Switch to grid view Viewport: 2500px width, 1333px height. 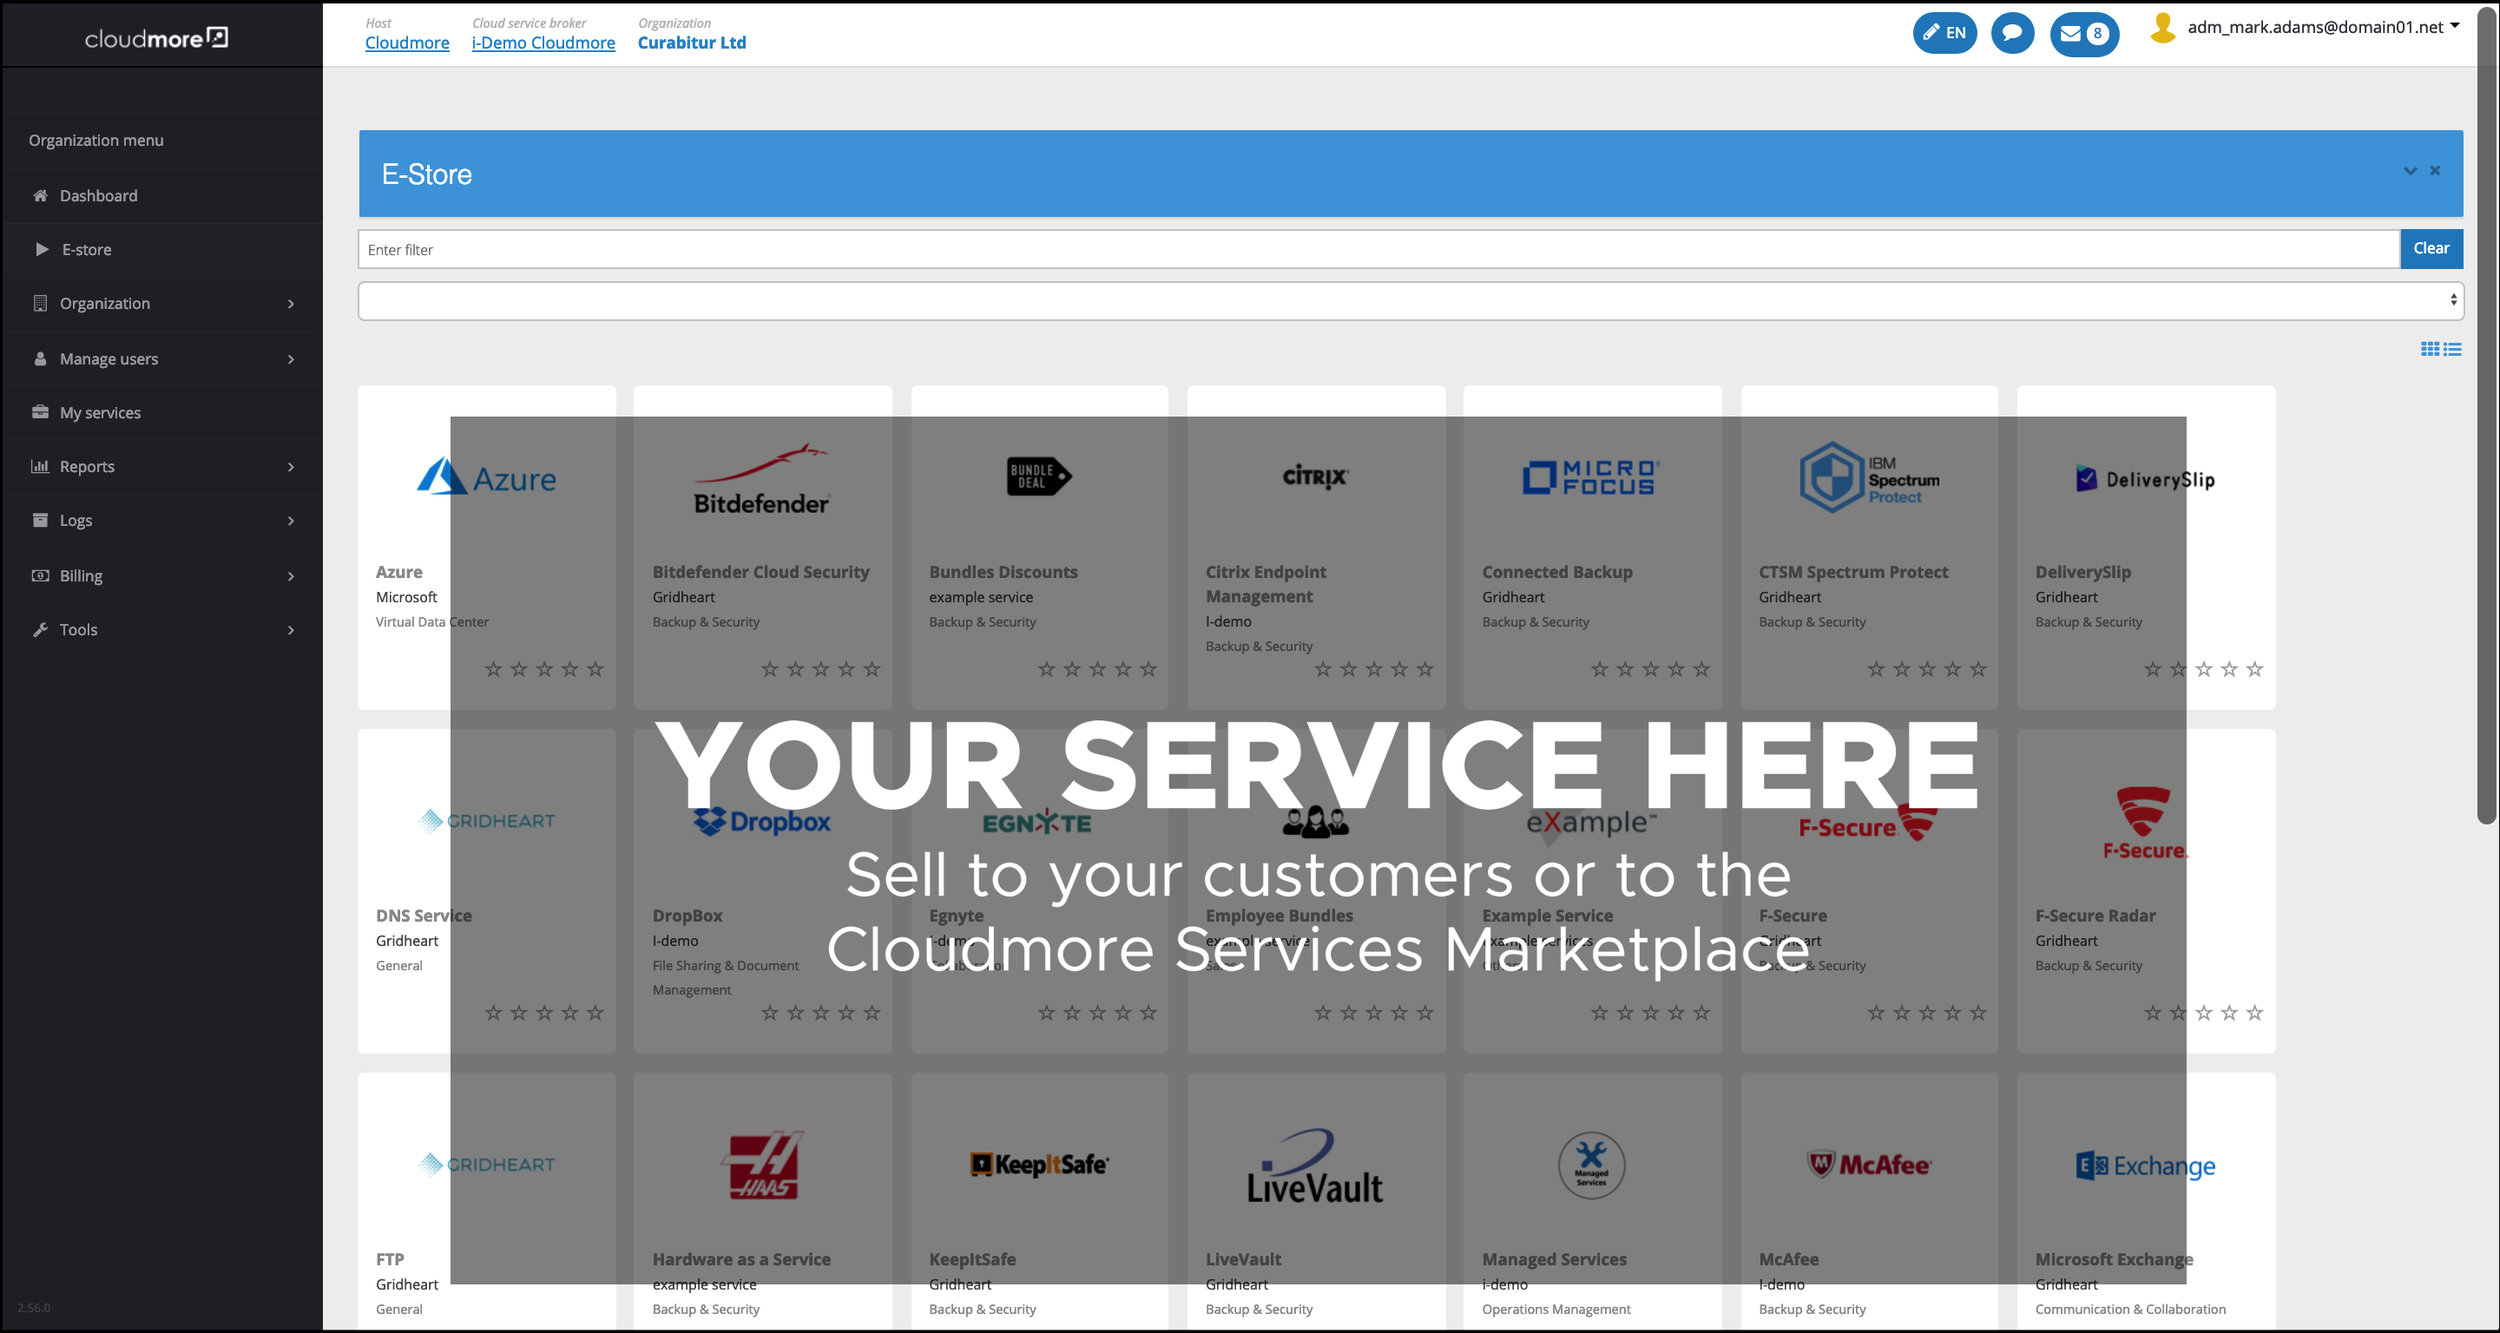point(2429,349)
